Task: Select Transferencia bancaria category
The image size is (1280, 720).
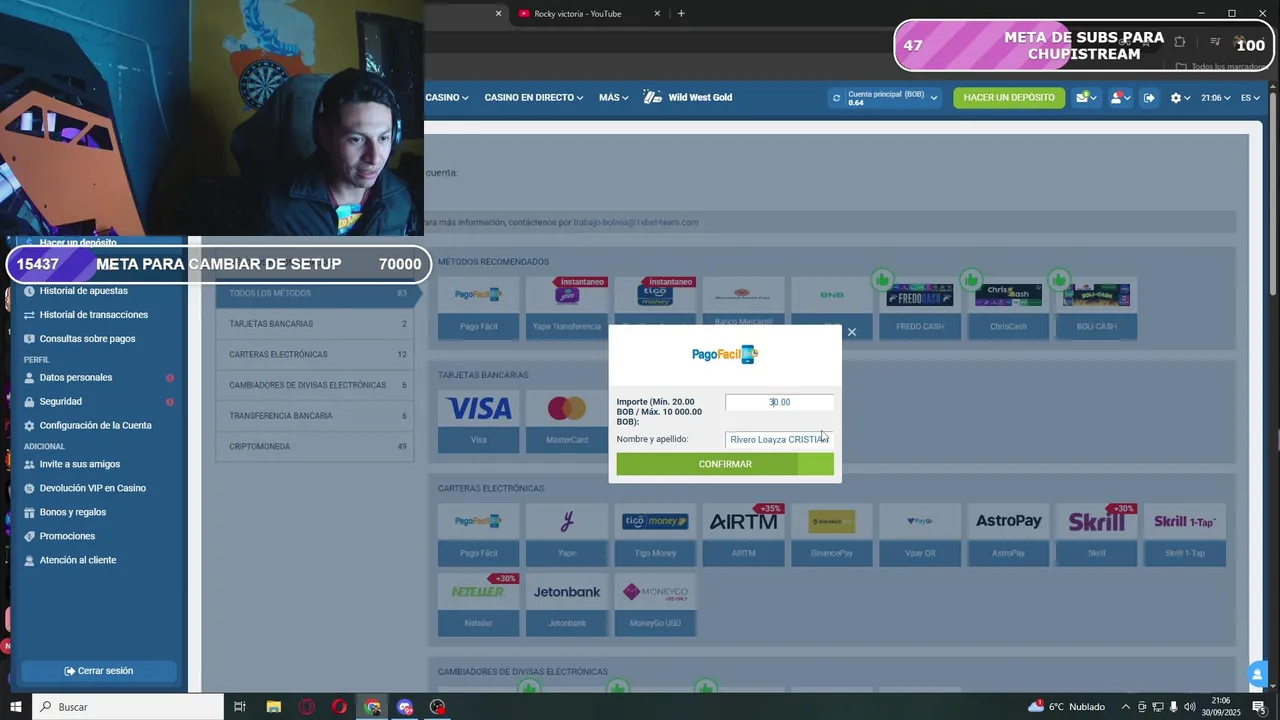Action: [315, 416]
